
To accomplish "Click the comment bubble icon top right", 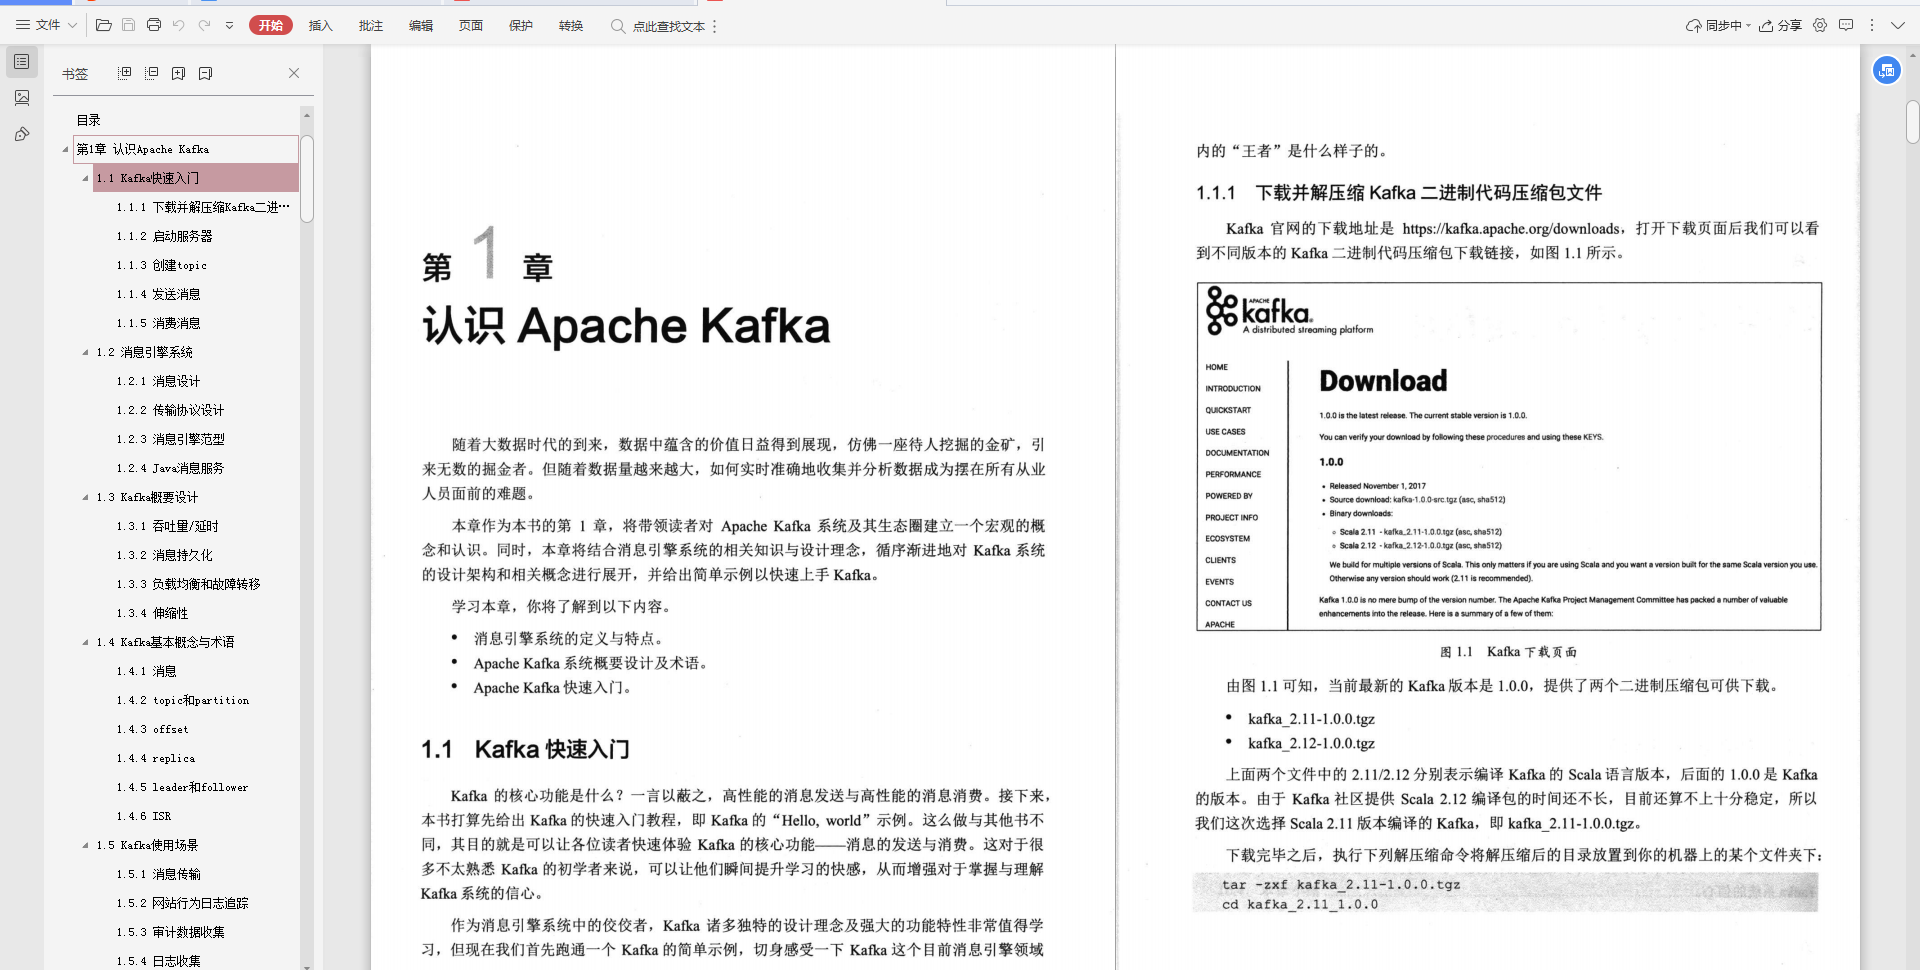I will [x=1847, y=25].
